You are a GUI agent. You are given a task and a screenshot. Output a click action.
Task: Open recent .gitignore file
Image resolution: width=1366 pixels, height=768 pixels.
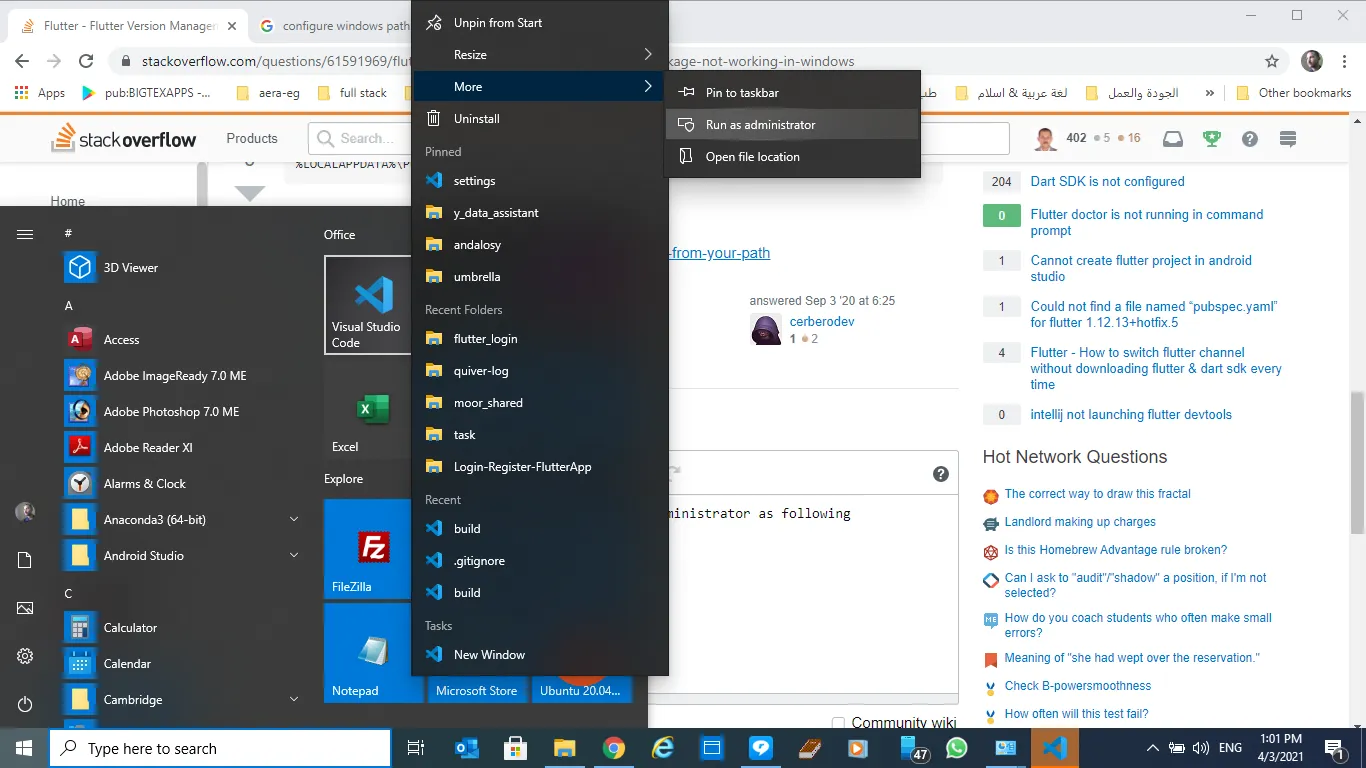point(540,561)
